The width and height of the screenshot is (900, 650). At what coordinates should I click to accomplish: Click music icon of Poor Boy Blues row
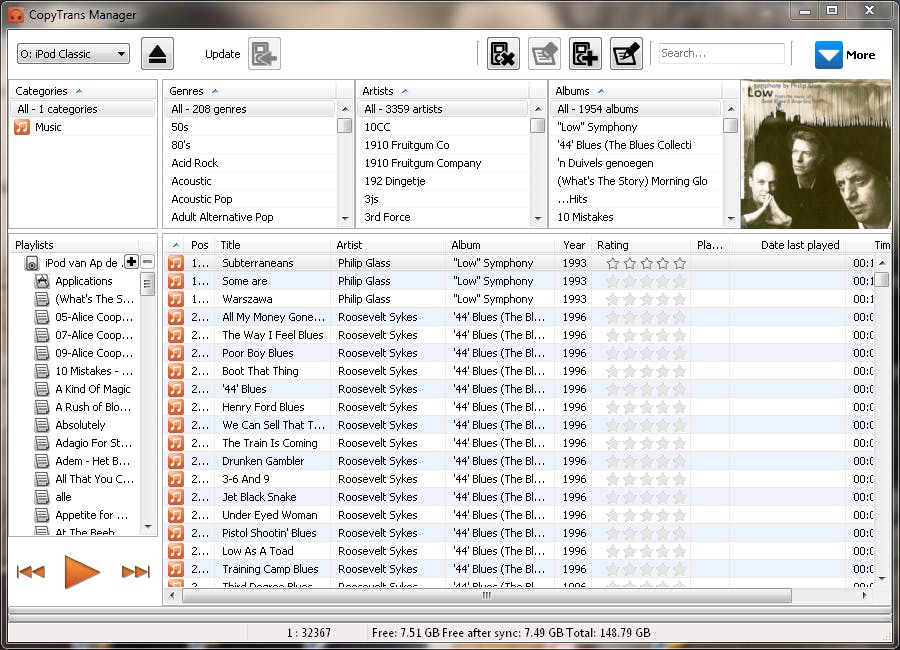click(176, 353)
